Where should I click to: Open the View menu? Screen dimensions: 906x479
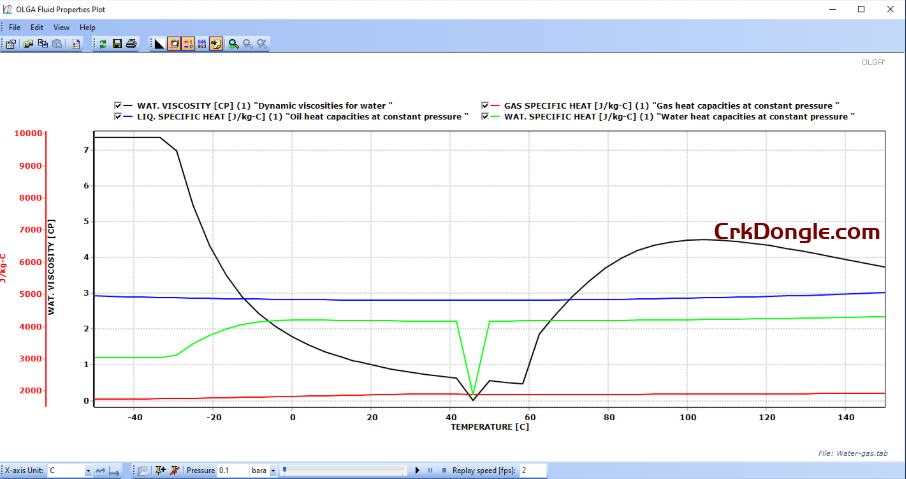click(61, 27)
